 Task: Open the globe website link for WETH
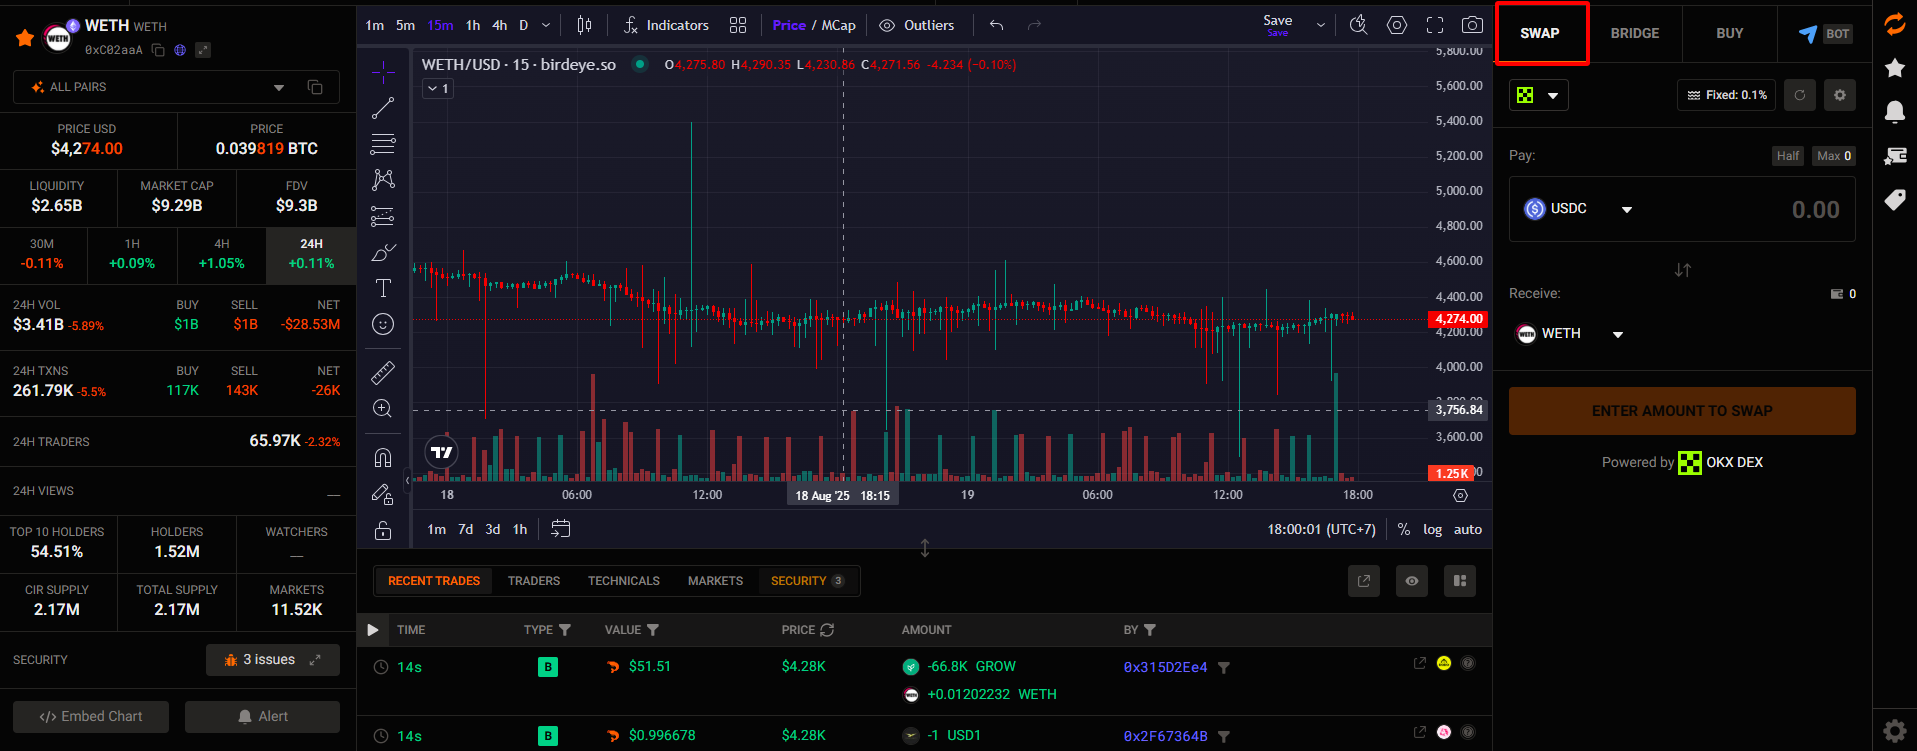tap(180, 50)
